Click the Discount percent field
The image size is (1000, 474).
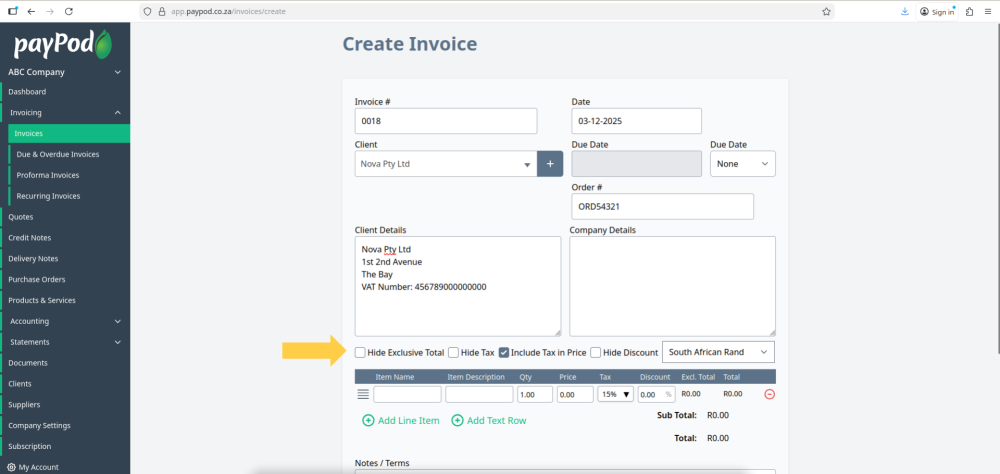(656, 394)
